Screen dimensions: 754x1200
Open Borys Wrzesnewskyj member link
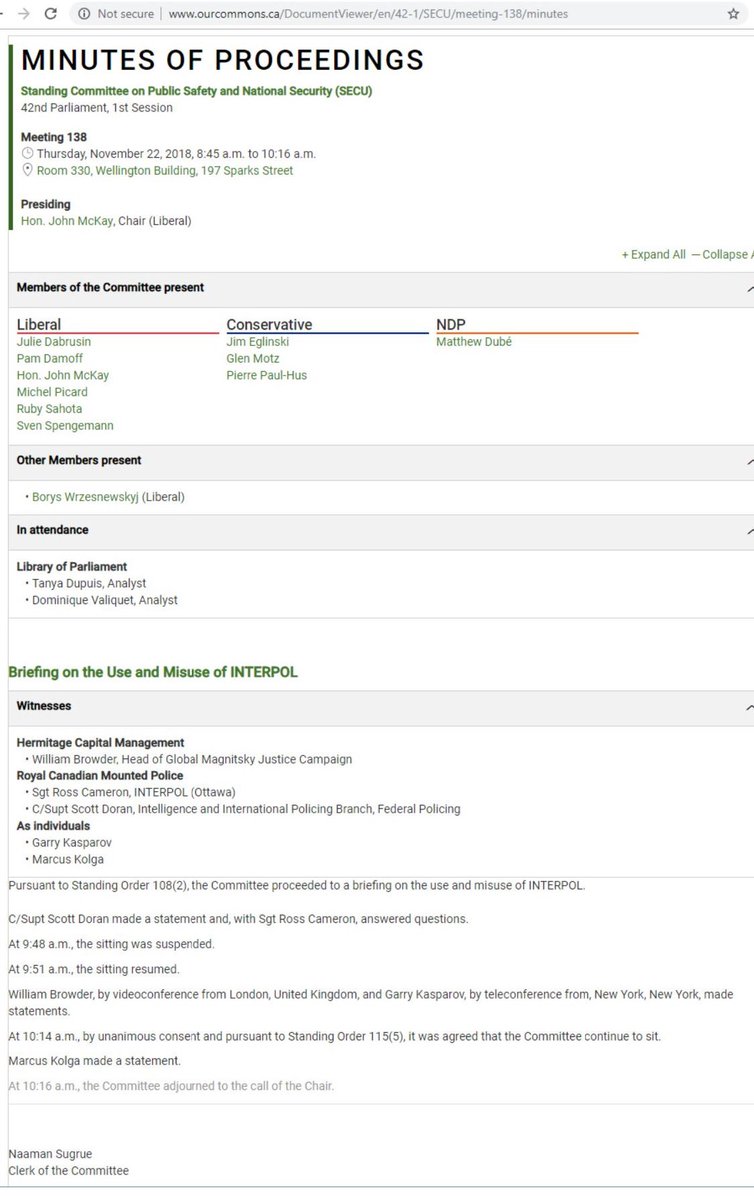pos(85,497)
